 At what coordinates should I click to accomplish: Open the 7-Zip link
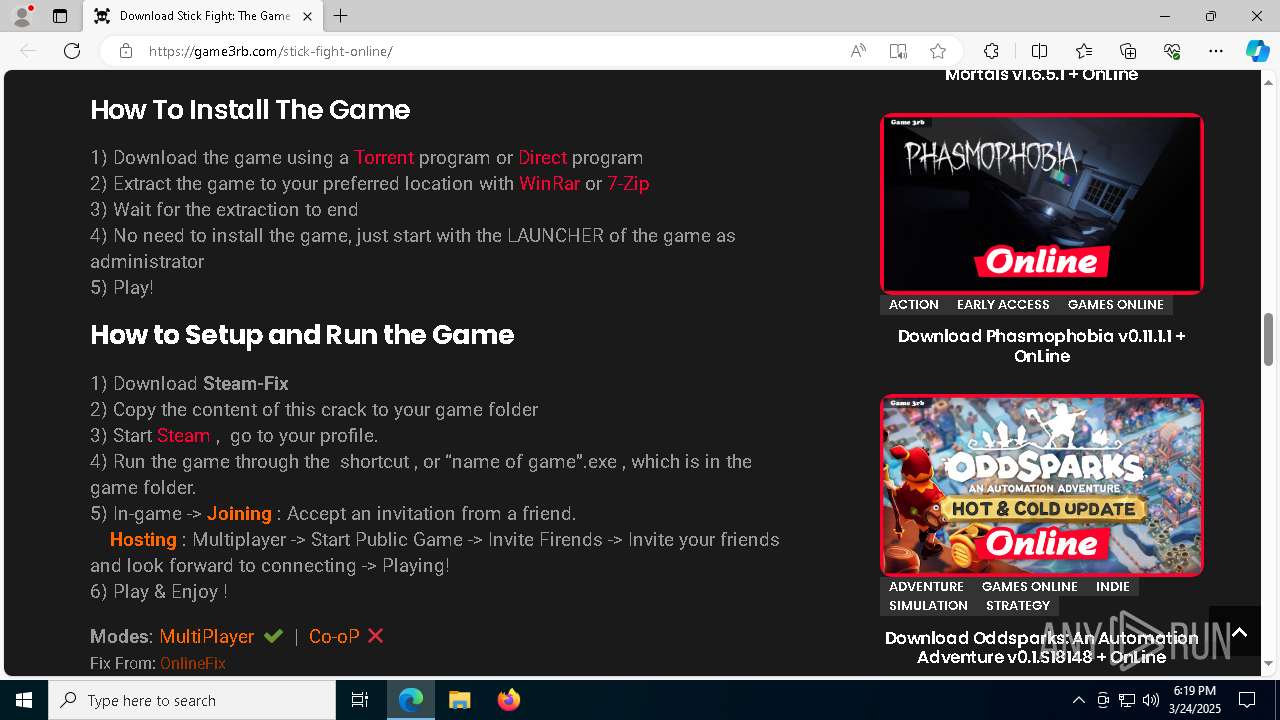tap(628, 184)
